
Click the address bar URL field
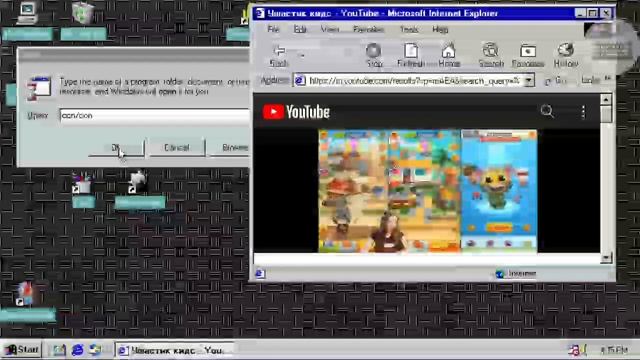click(x=414, y=81)
